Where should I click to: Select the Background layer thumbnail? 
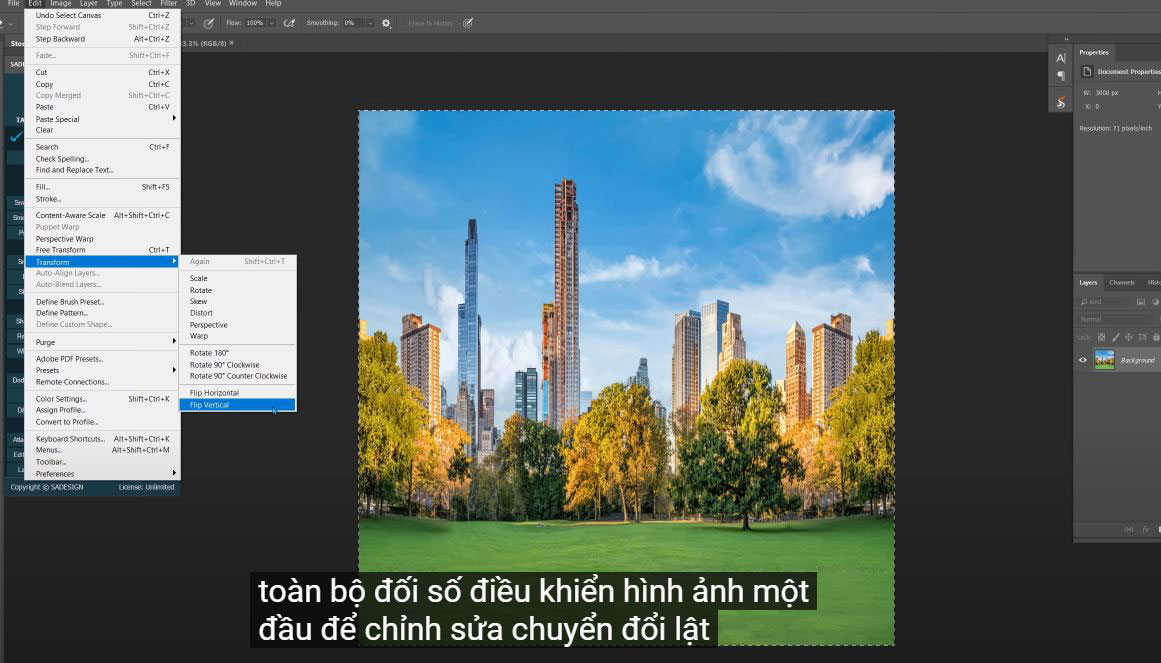pyautogui.click(x=1104, y=360)
